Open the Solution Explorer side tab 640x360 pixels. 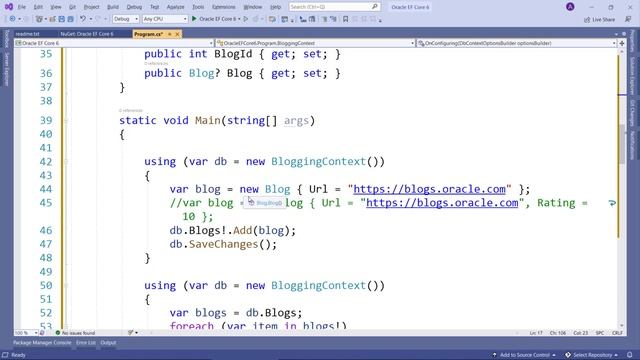pyautogui.click(x=633, y=76)
